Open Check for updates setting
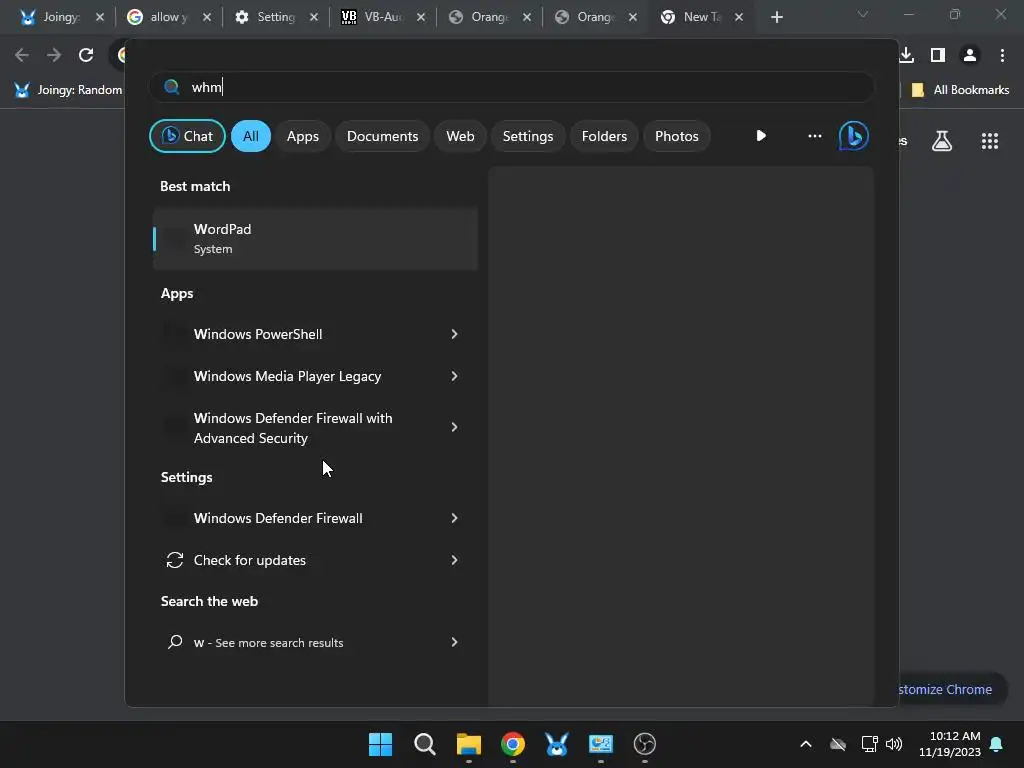Screen dimensions: 1024x768 point(249,560)
